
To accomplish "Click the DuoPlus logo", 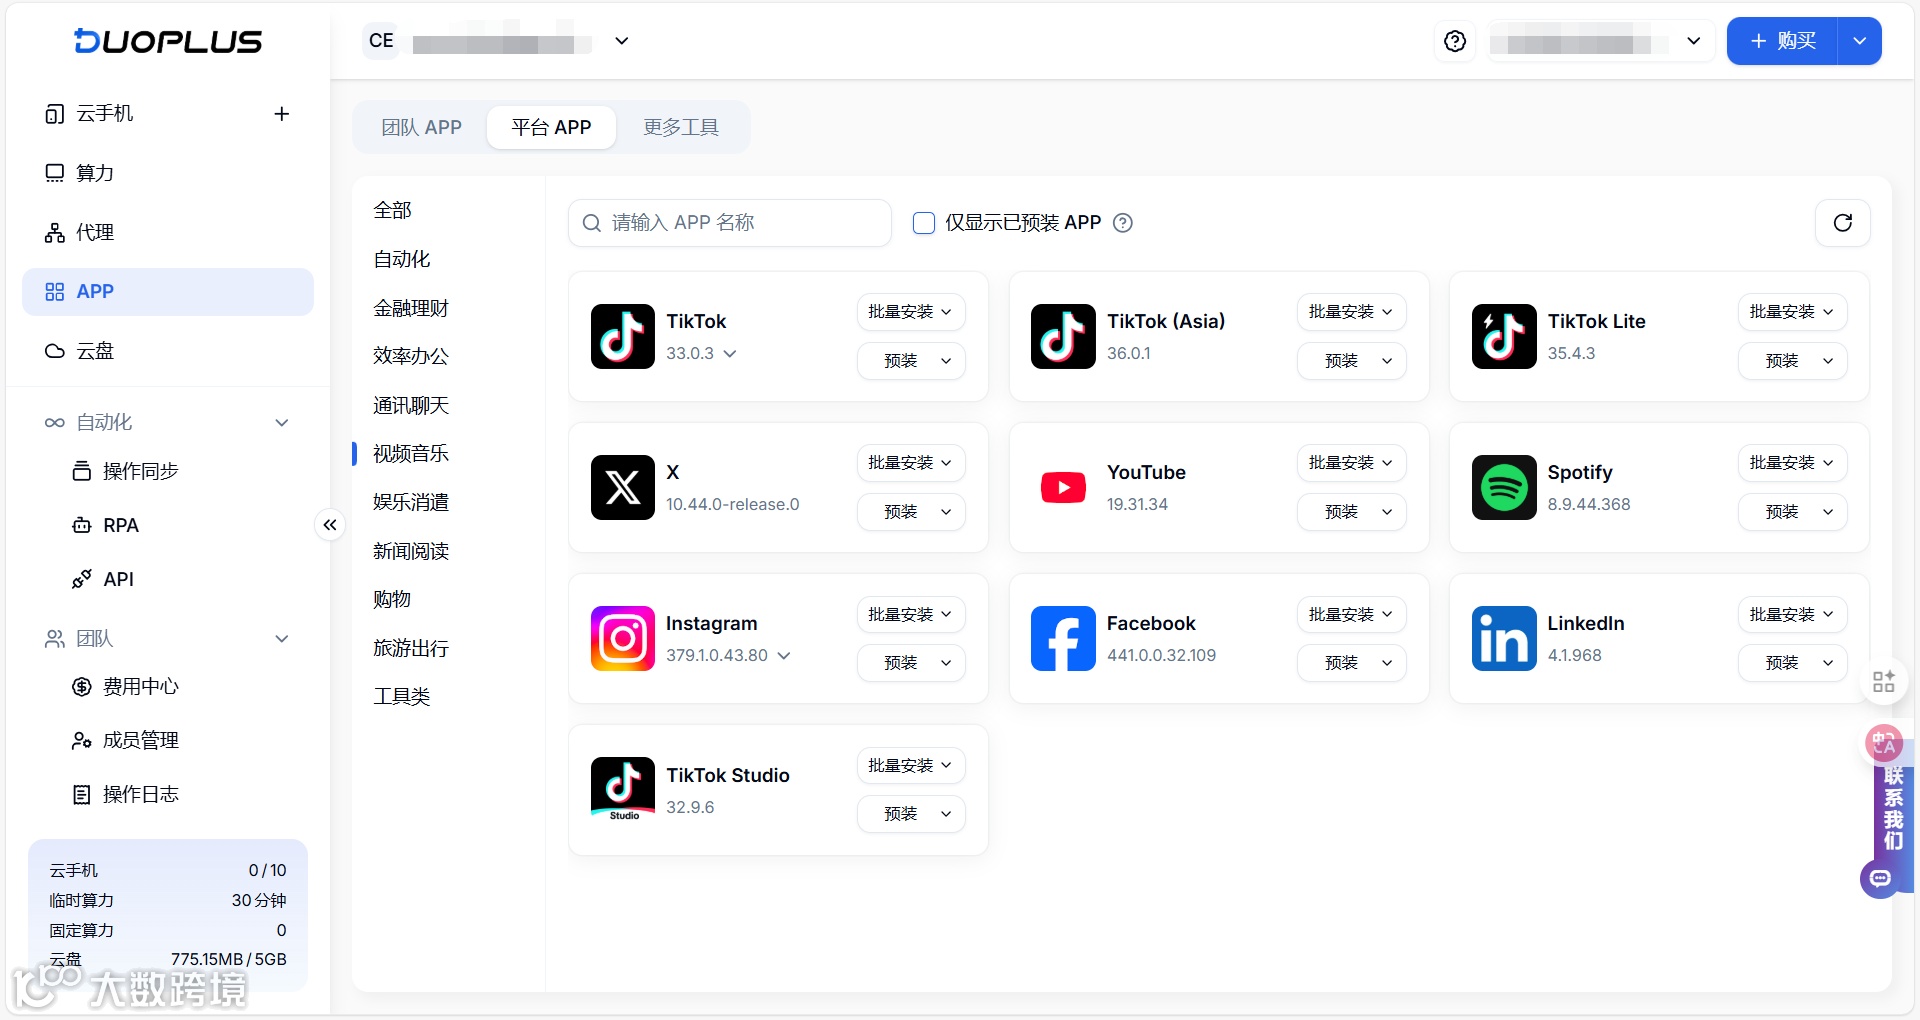I will [168, 41].
